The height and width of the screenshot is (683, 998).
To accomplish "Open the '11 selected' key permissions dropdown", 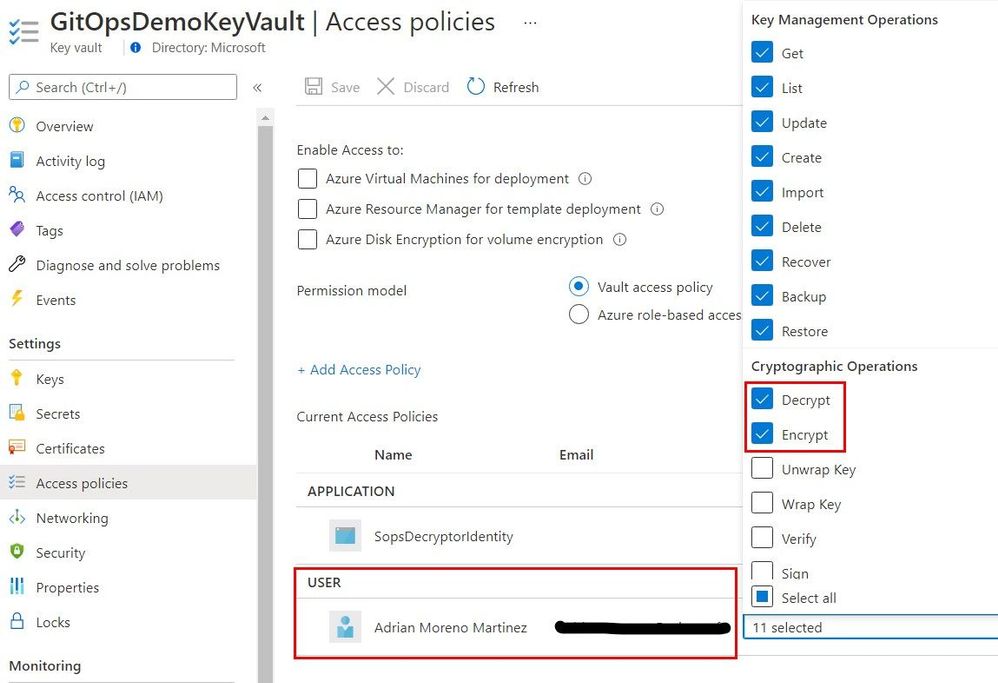I will click(871, 628).
